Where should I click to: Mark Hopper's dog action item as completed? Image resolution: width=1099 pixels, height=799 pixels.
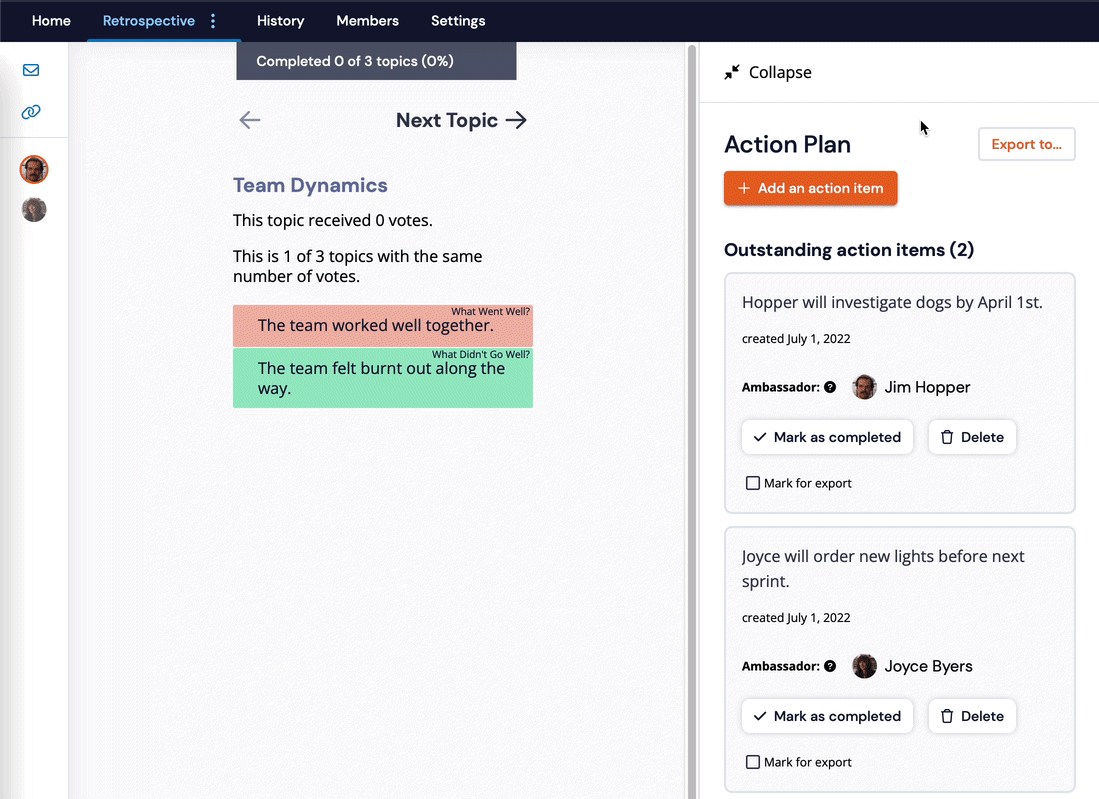tap(827, 437)
